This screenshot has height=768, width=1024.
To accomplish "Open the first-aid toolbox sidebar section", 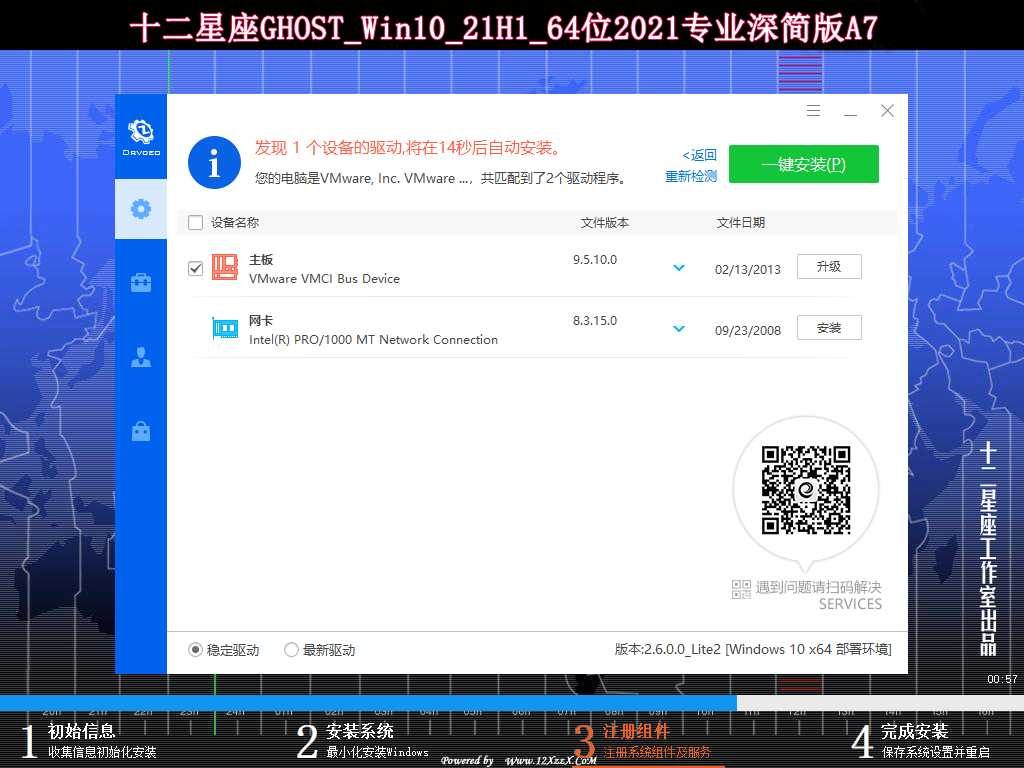I will pyautogui.click(x=141, y=283).
